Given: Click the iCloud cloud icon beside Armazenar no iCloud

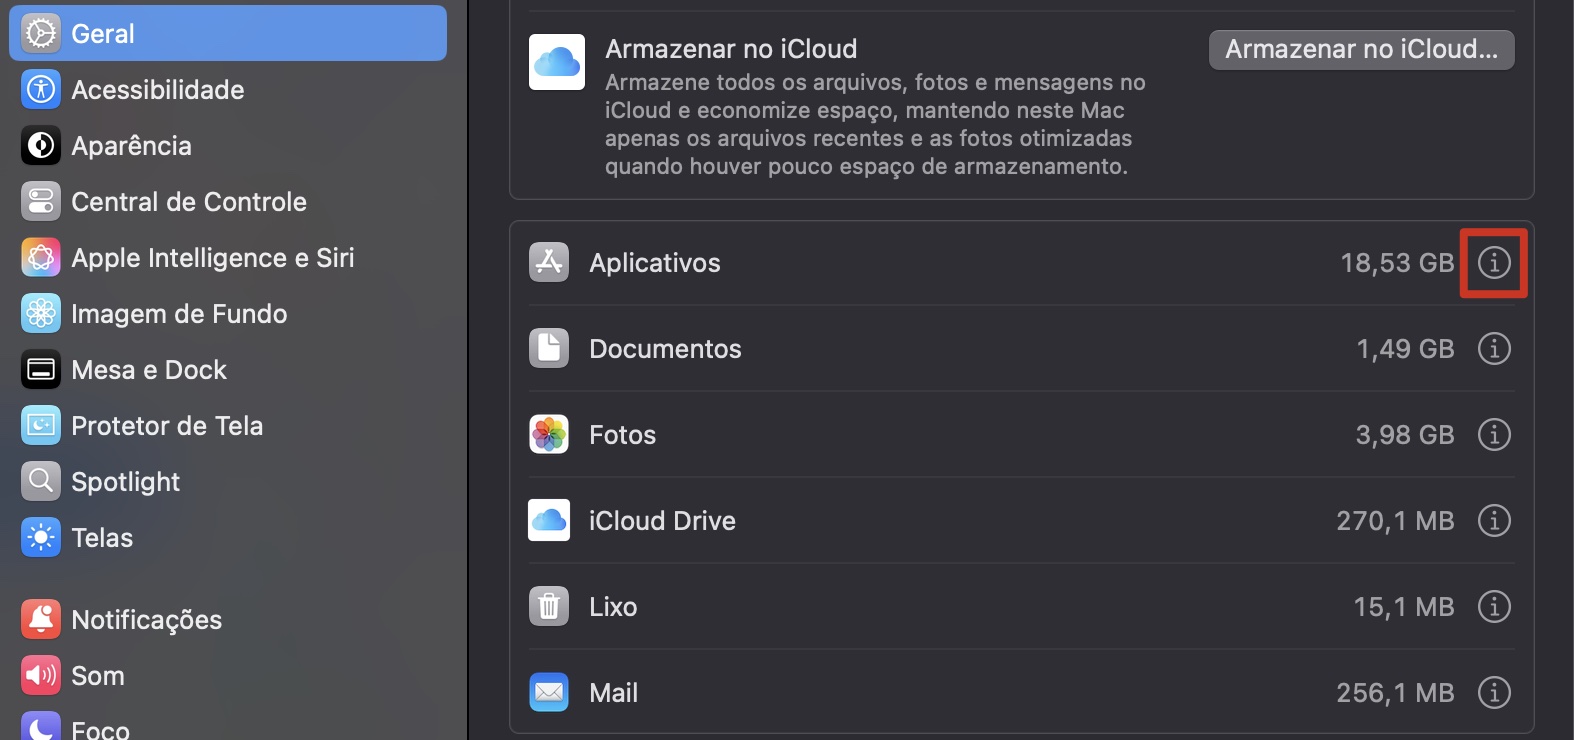Looking at the screenshot, I should point(557,62).
